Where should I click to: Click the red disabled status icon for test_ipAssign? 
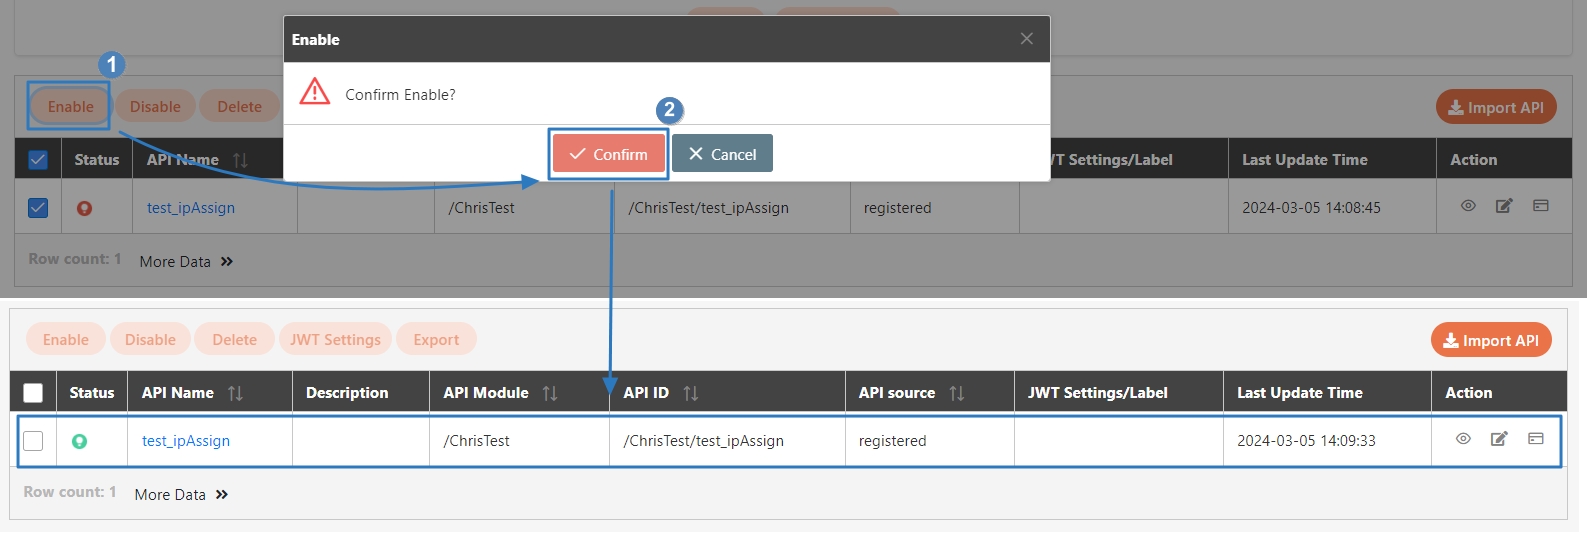84,208
